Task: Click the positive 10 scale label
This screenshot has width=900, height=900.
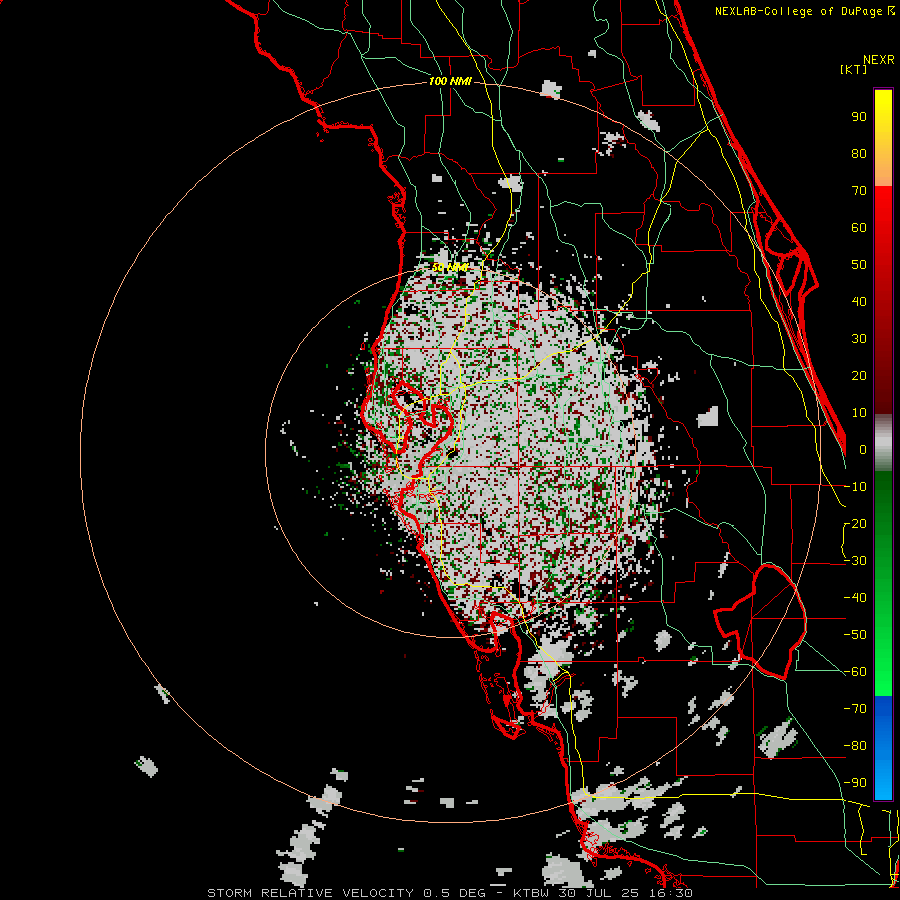Action: tap(859, 413)
